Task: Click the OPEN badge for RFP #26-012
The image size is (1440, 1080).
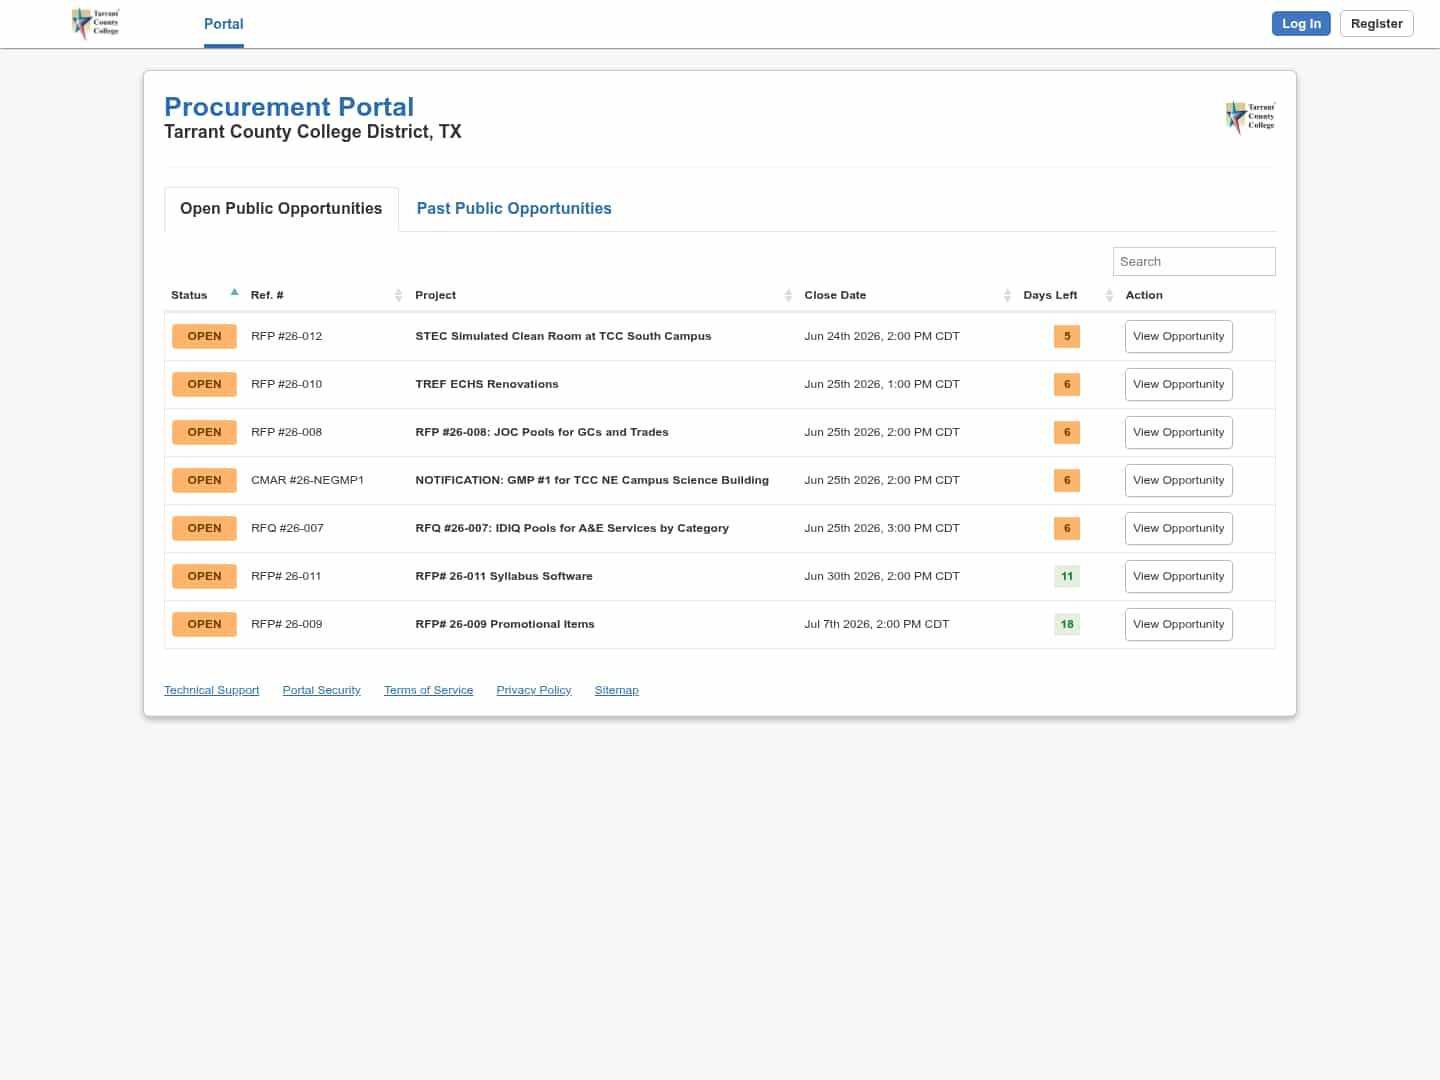Action: tap(204, 337)
